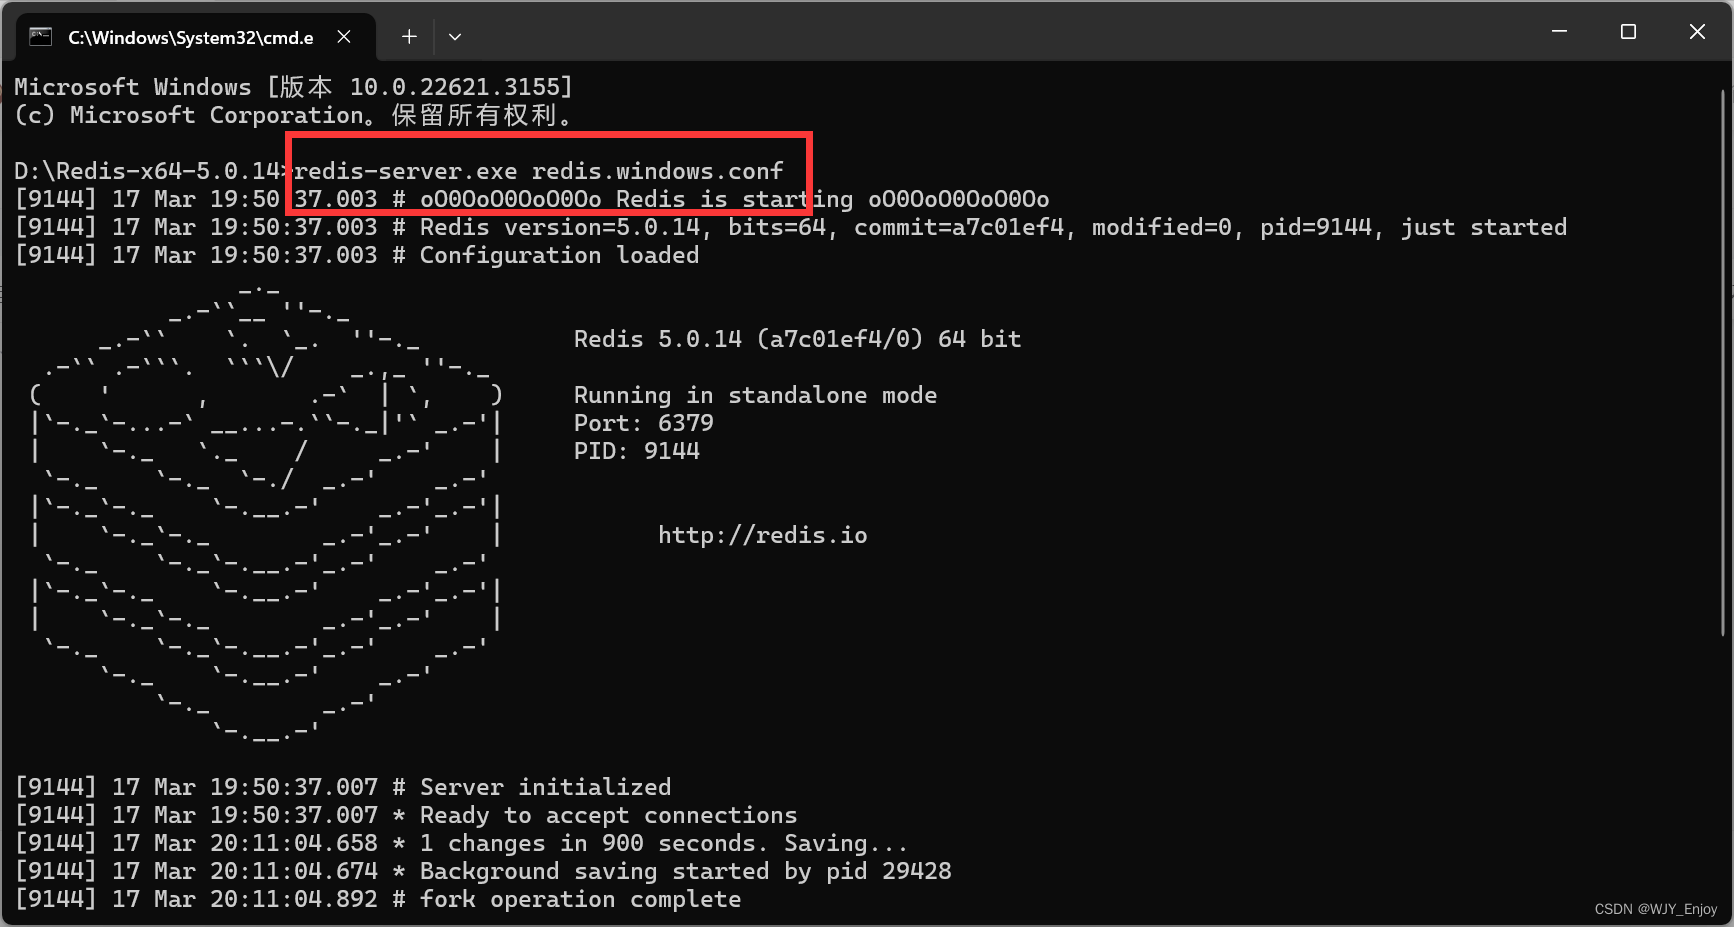
Task: Click the Running in standalone mode text
Action: tap(755, 395)
